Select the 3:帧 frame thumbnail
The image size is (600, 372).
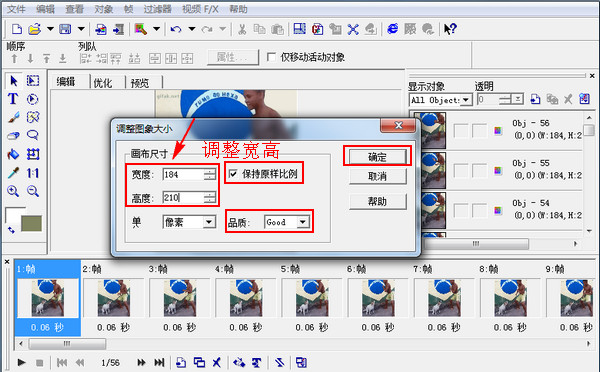[180, 298]
